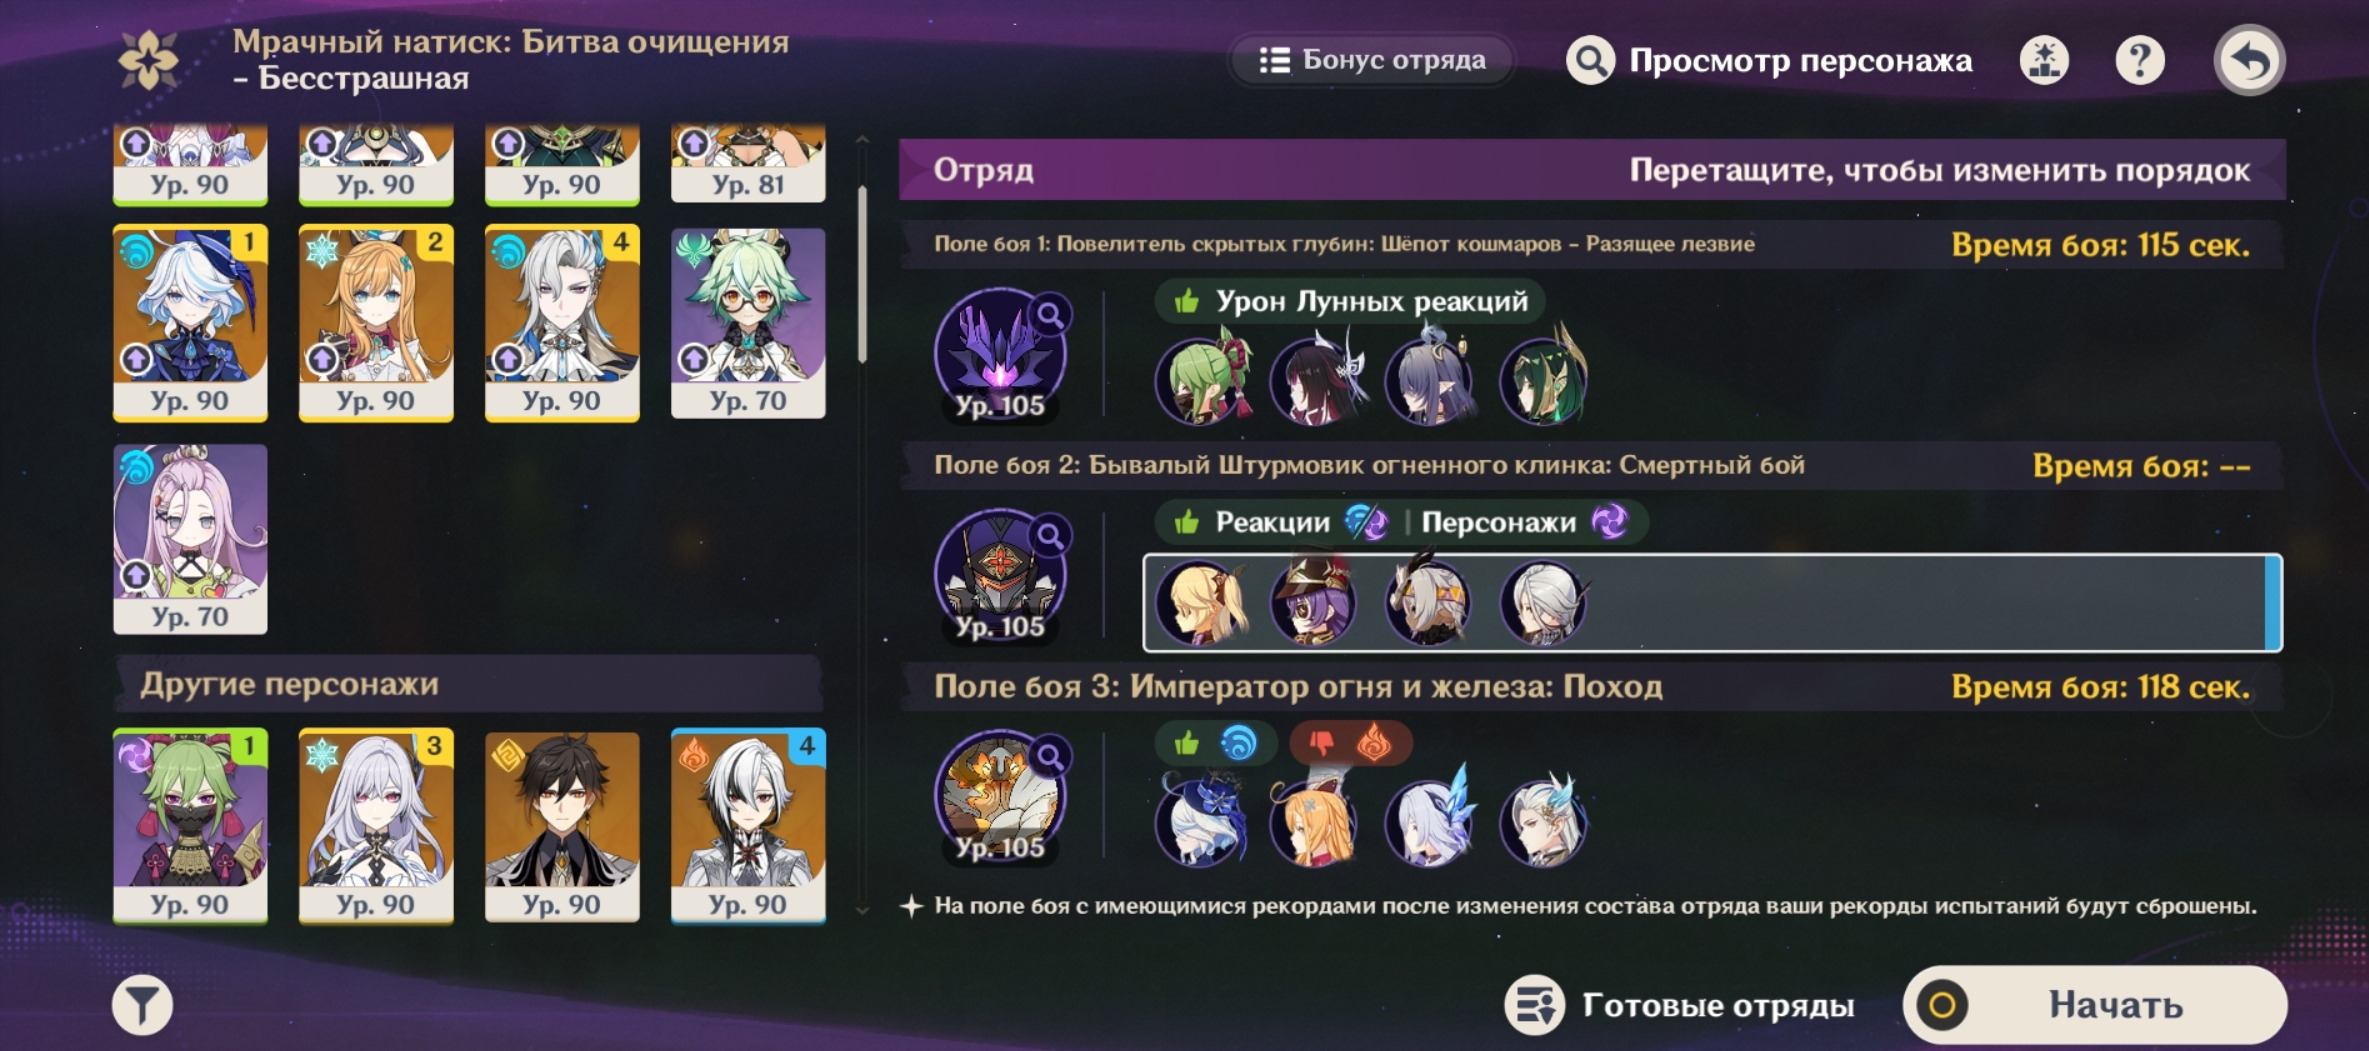The image size is (2369, 1051).
Task: Open the filter funnel icon
Action: tap(142, 1004)
